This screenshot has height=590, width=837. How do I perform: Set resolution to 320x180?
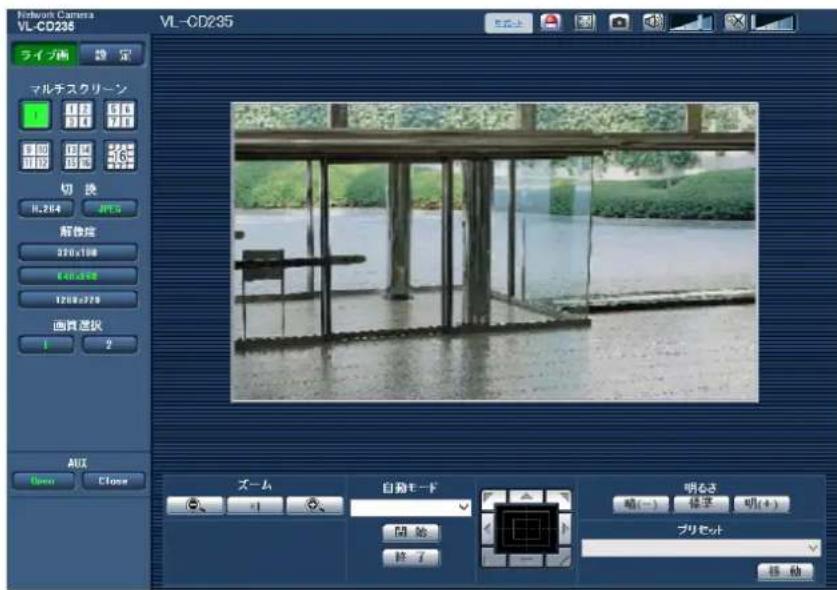tap(78, 252)
